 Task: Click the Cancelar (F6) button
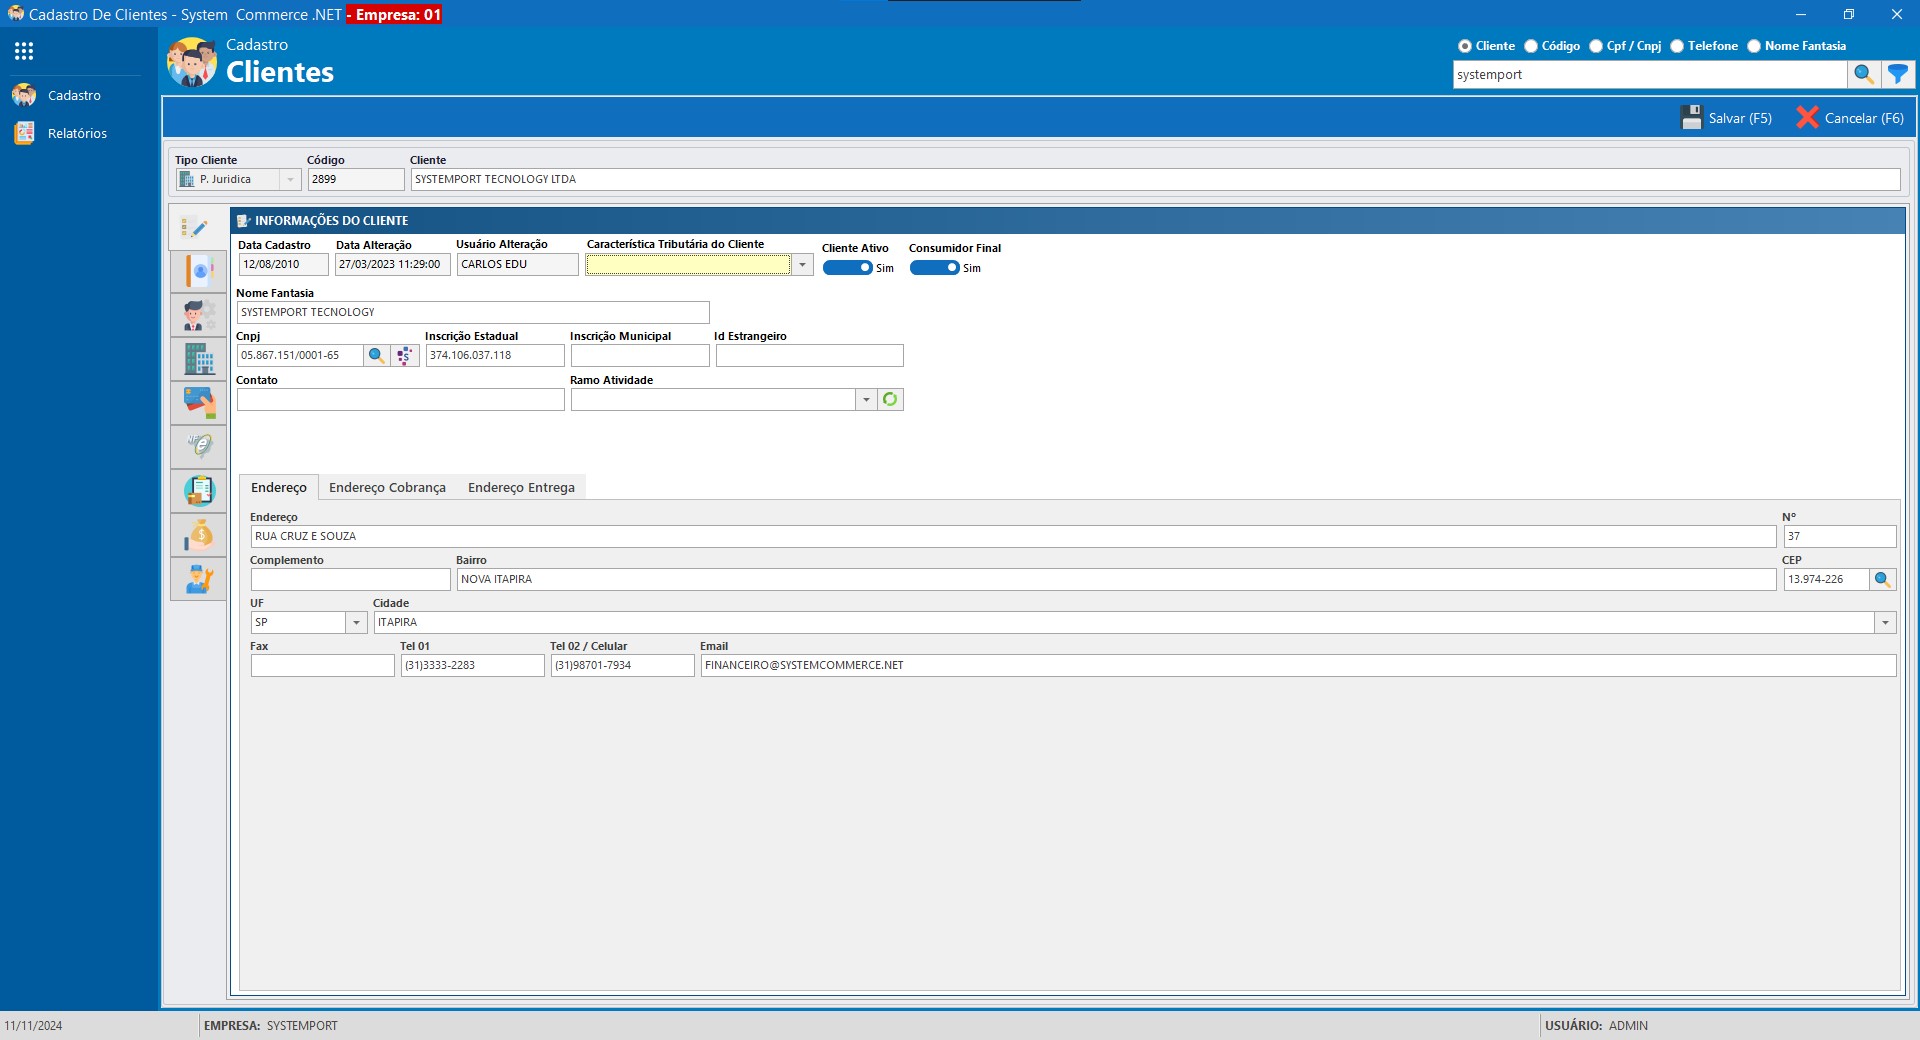(x=1850, y=118)
